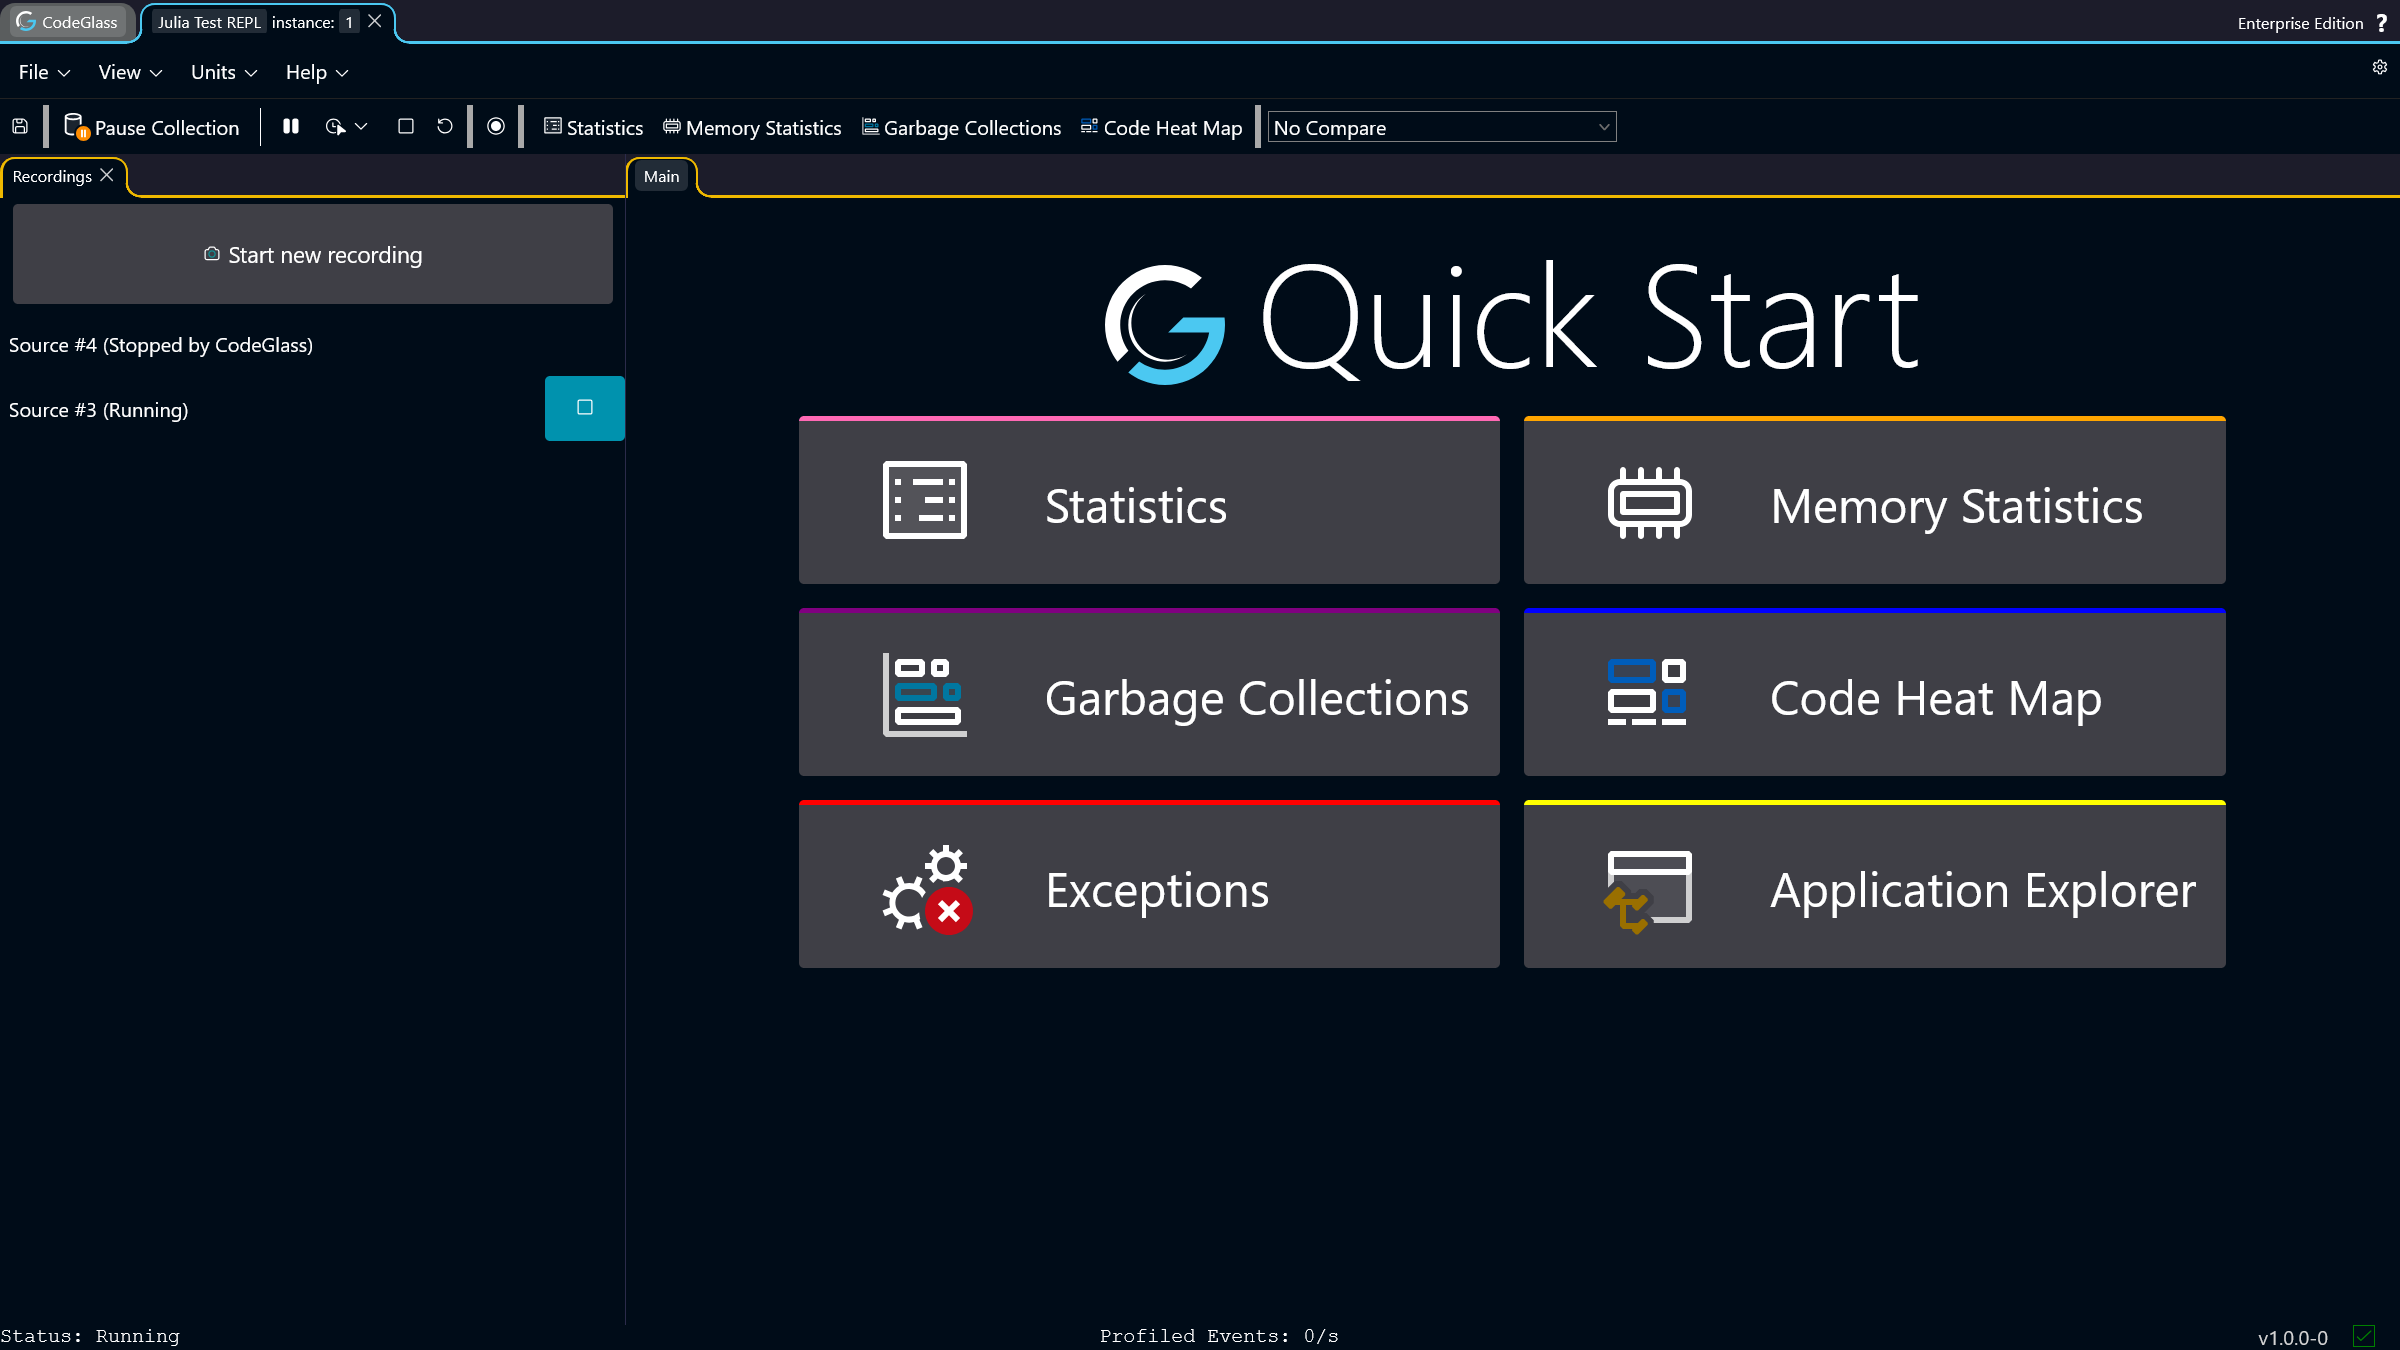Click the save icon in the toolbar
This screenshot has height=1350, width=2400.
(20, 127)
